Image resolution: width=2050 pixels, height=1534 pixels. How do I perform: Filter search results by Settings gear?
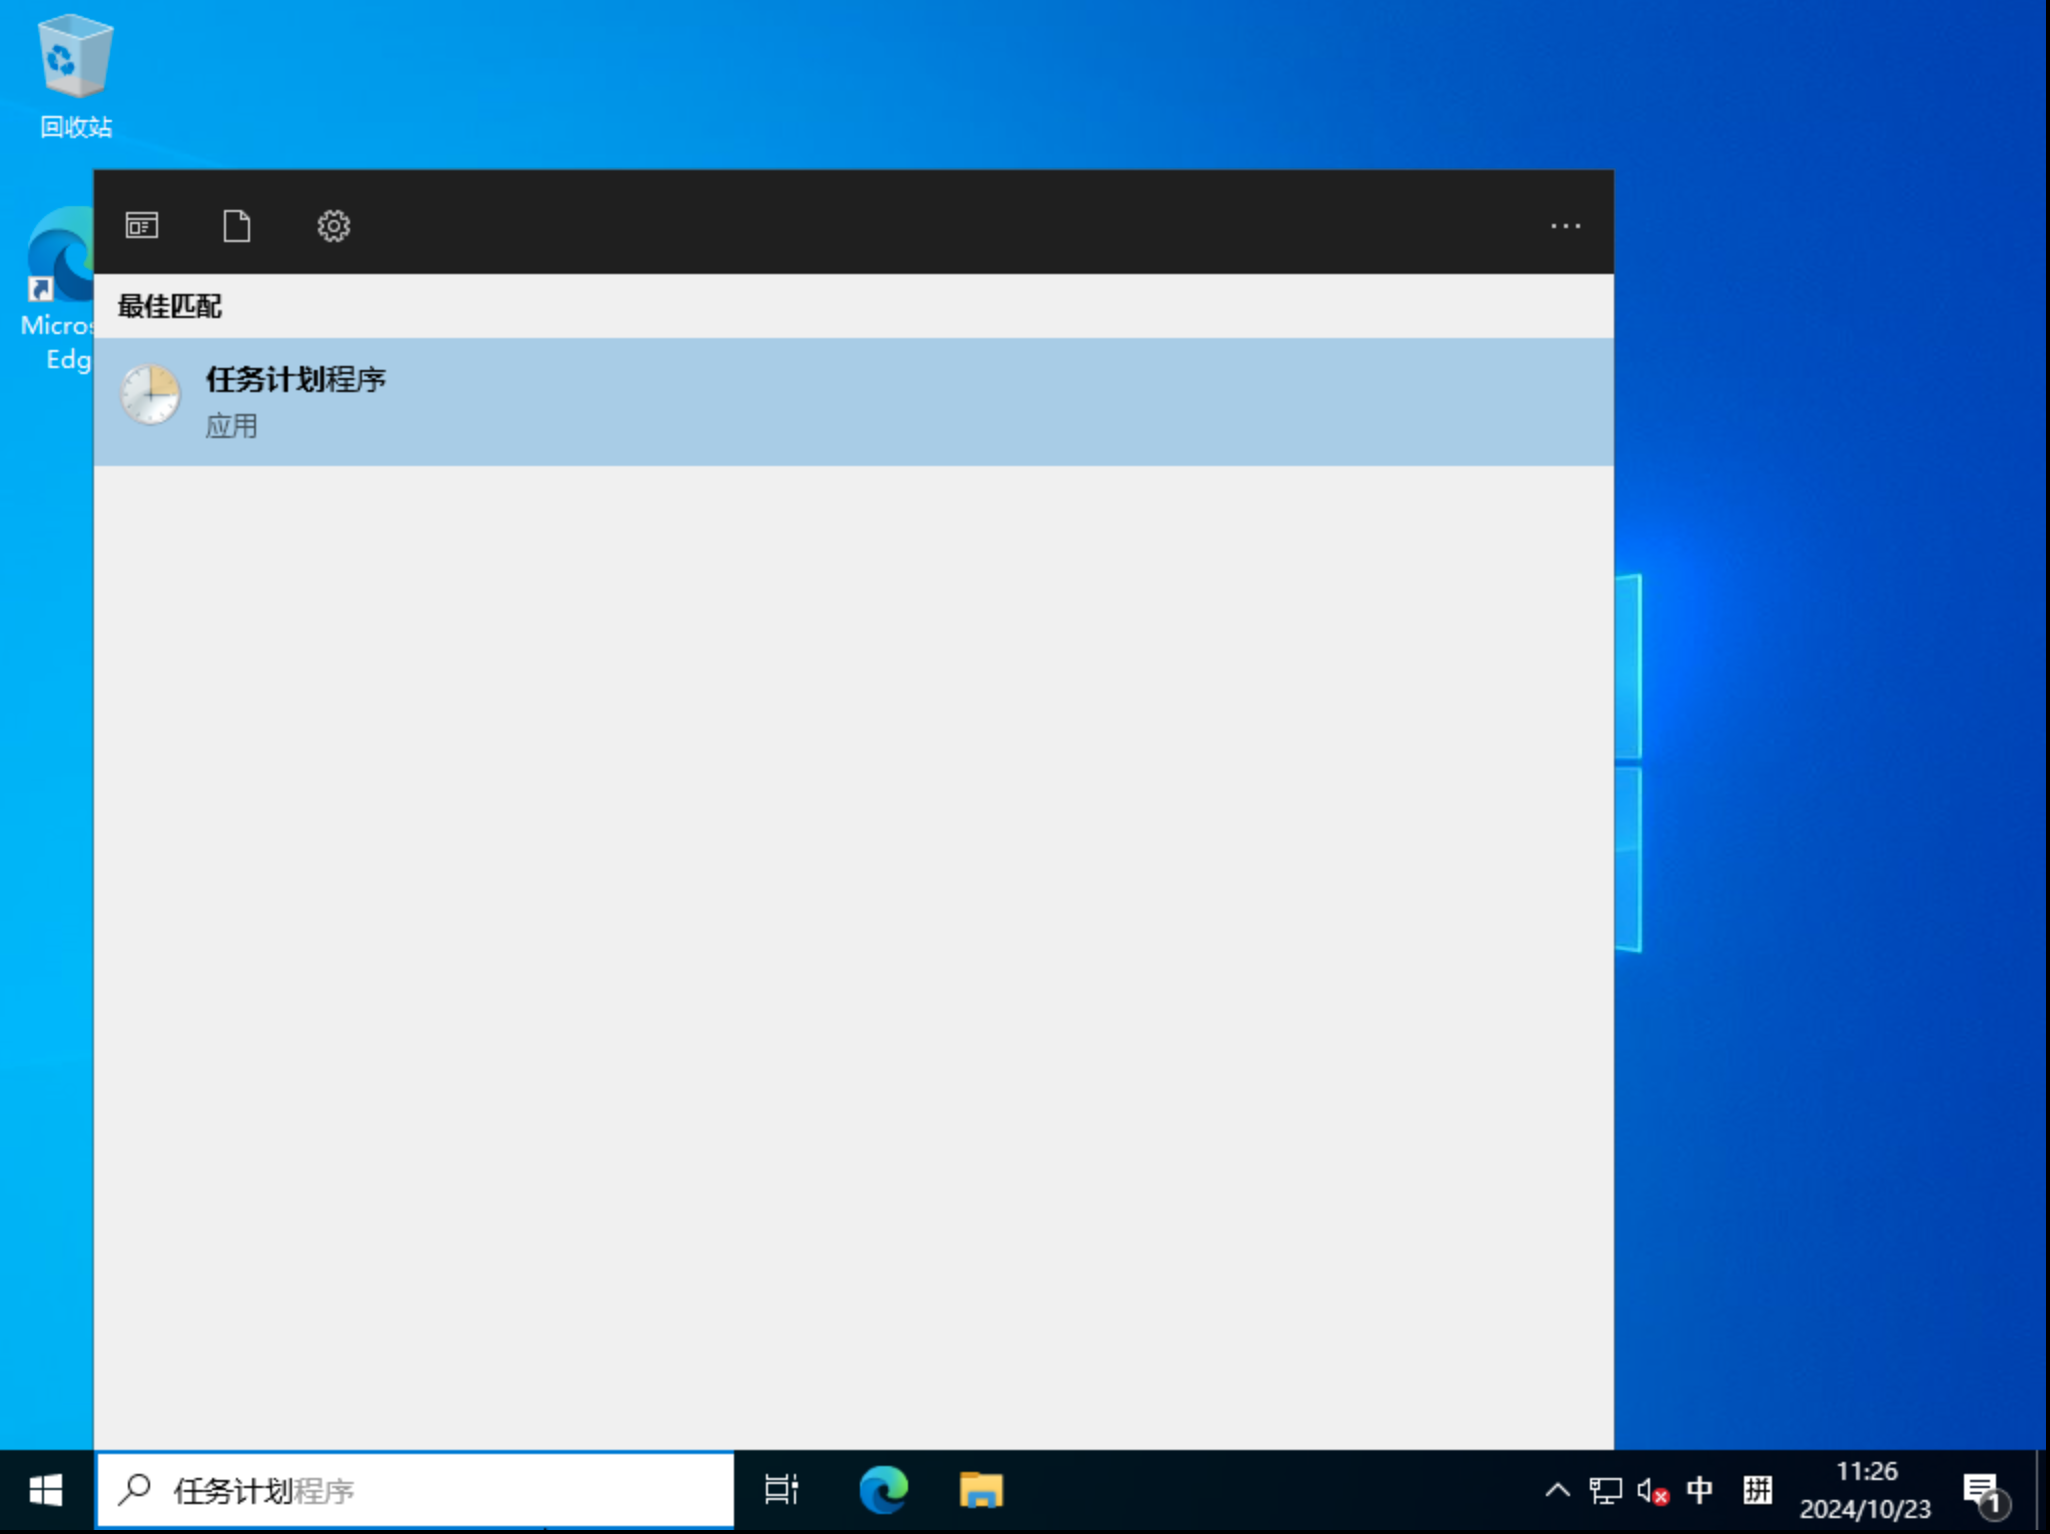point(333,226)
